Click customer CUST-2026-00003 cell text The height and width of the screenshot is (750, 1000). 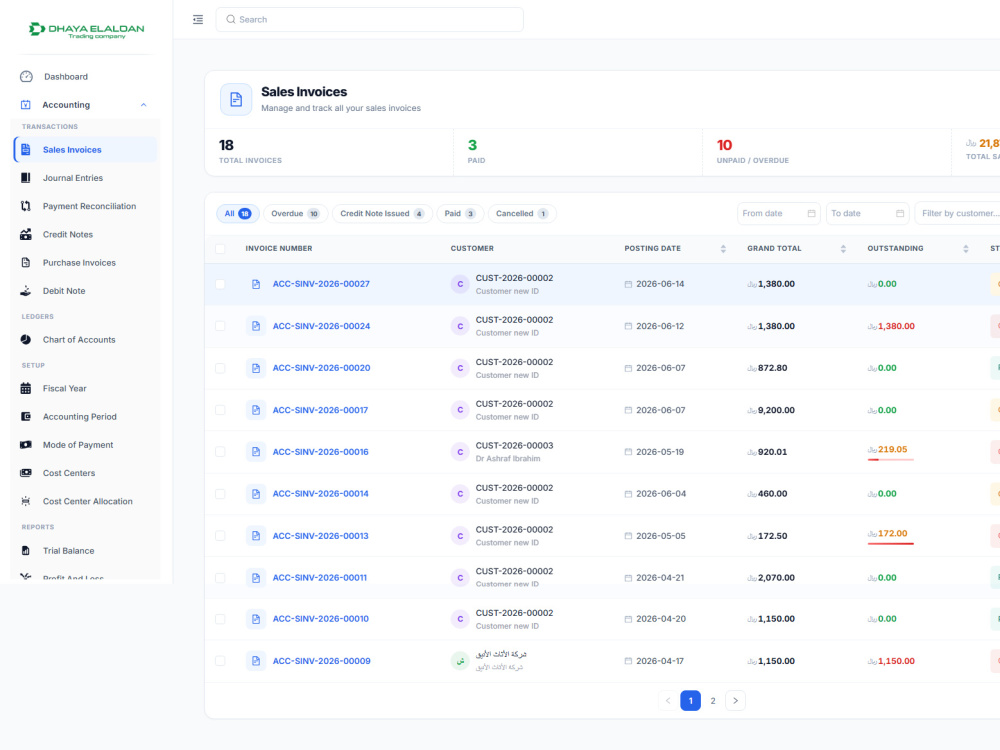coord(515,446)
